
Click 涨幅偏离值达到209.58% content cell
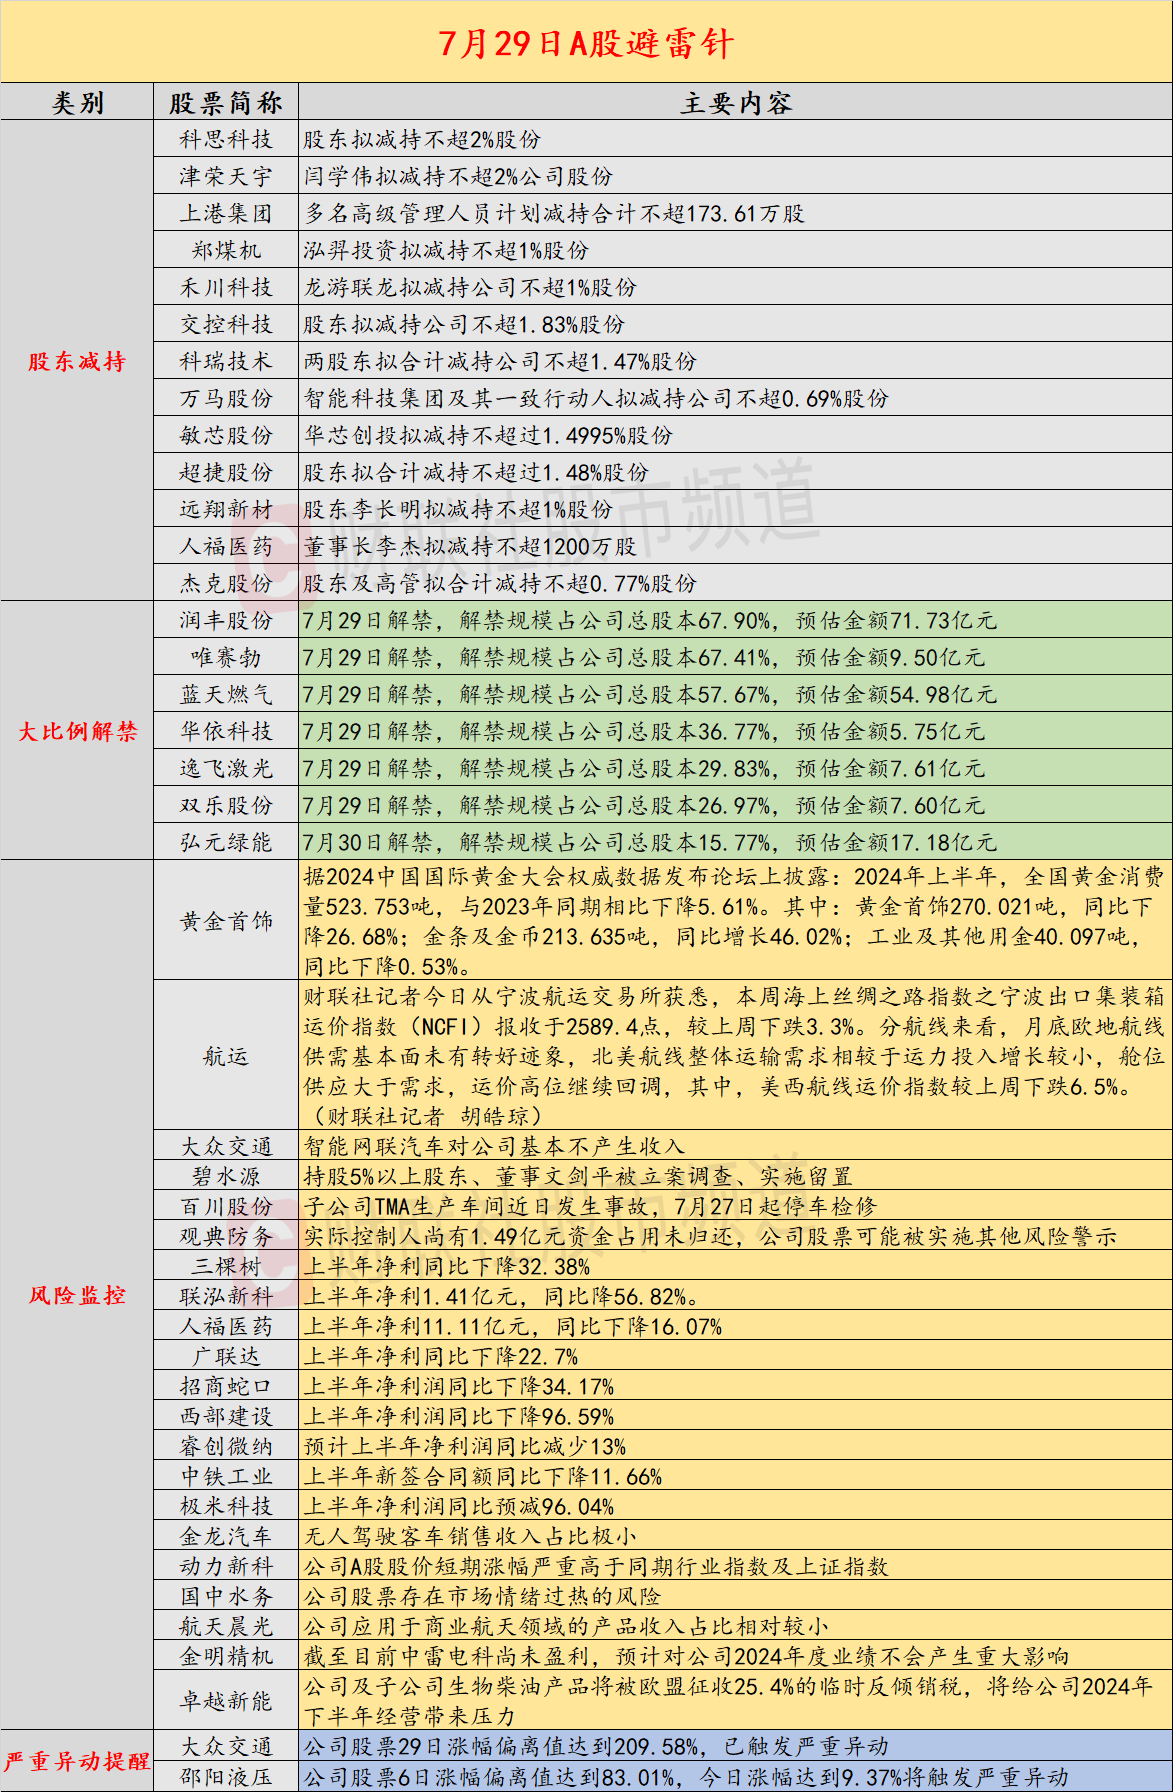coord(735,1746)
